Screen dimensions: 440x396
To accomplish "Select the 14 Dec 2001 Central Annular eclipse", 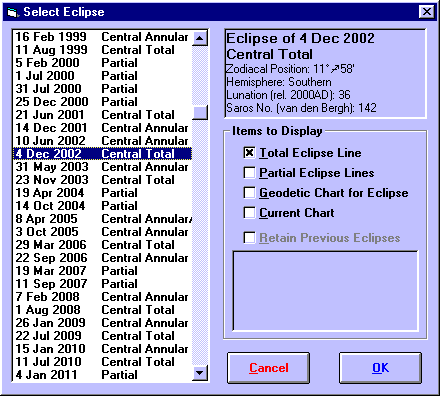I will (x=102, y=128).
